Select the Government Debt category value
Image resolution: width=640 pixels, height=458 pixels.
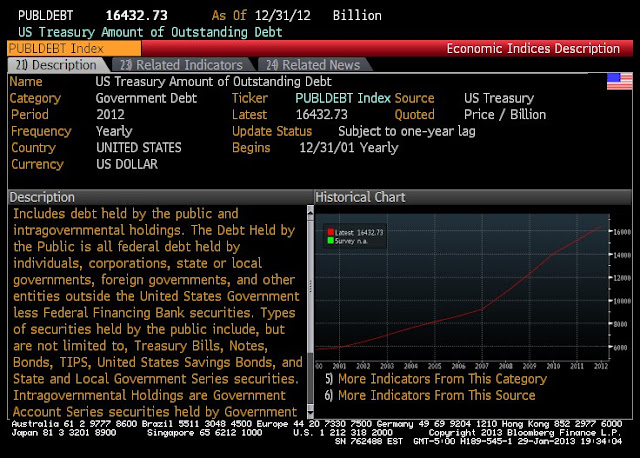point(146,98)
